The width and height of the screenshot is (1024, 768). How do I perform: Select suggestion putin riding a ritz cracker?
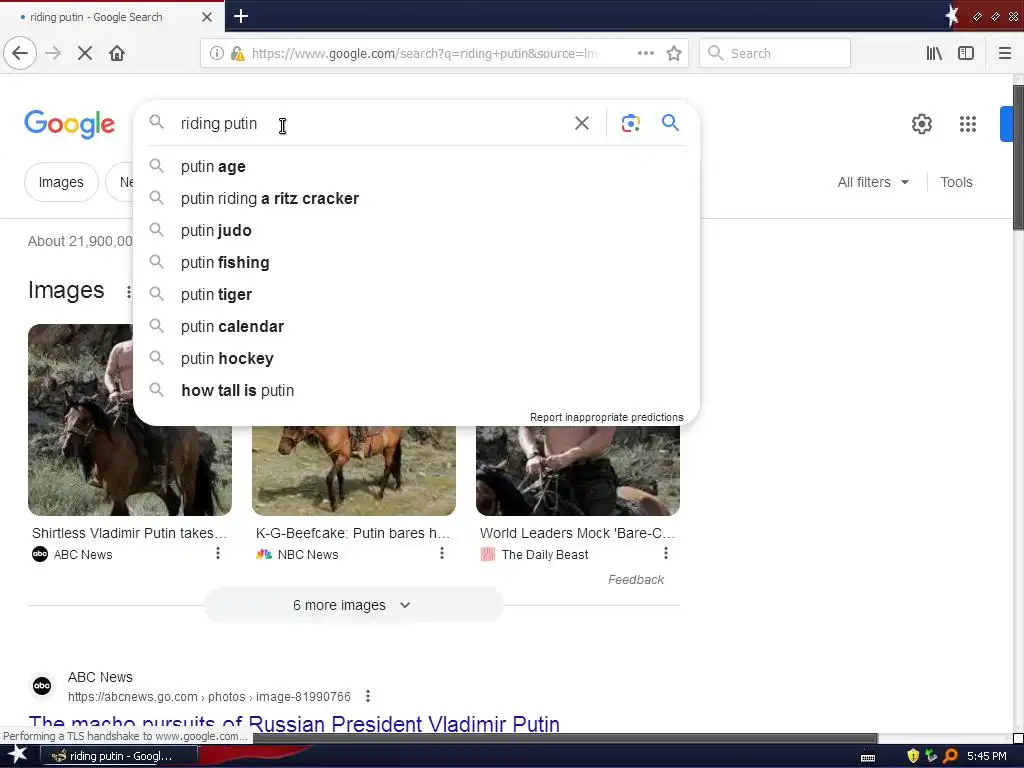[416, 199]
